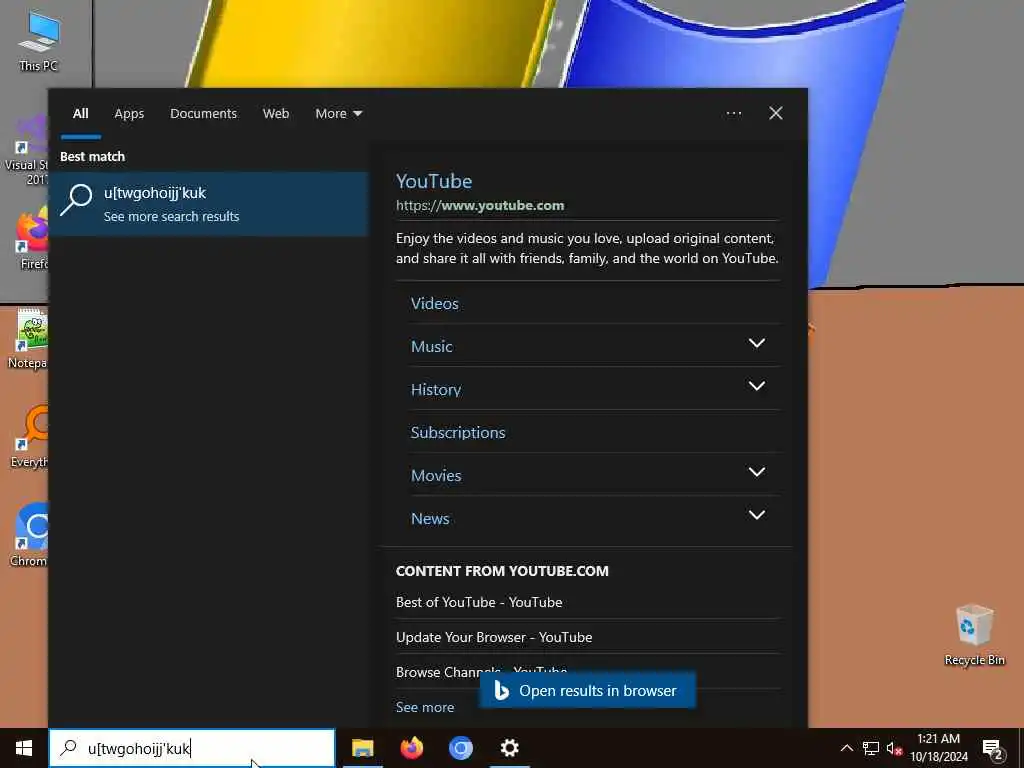Click the Best match search magnifier result
Viewport: 1024px width, 768px height.
pyautogui.click(x=208, y=204)
